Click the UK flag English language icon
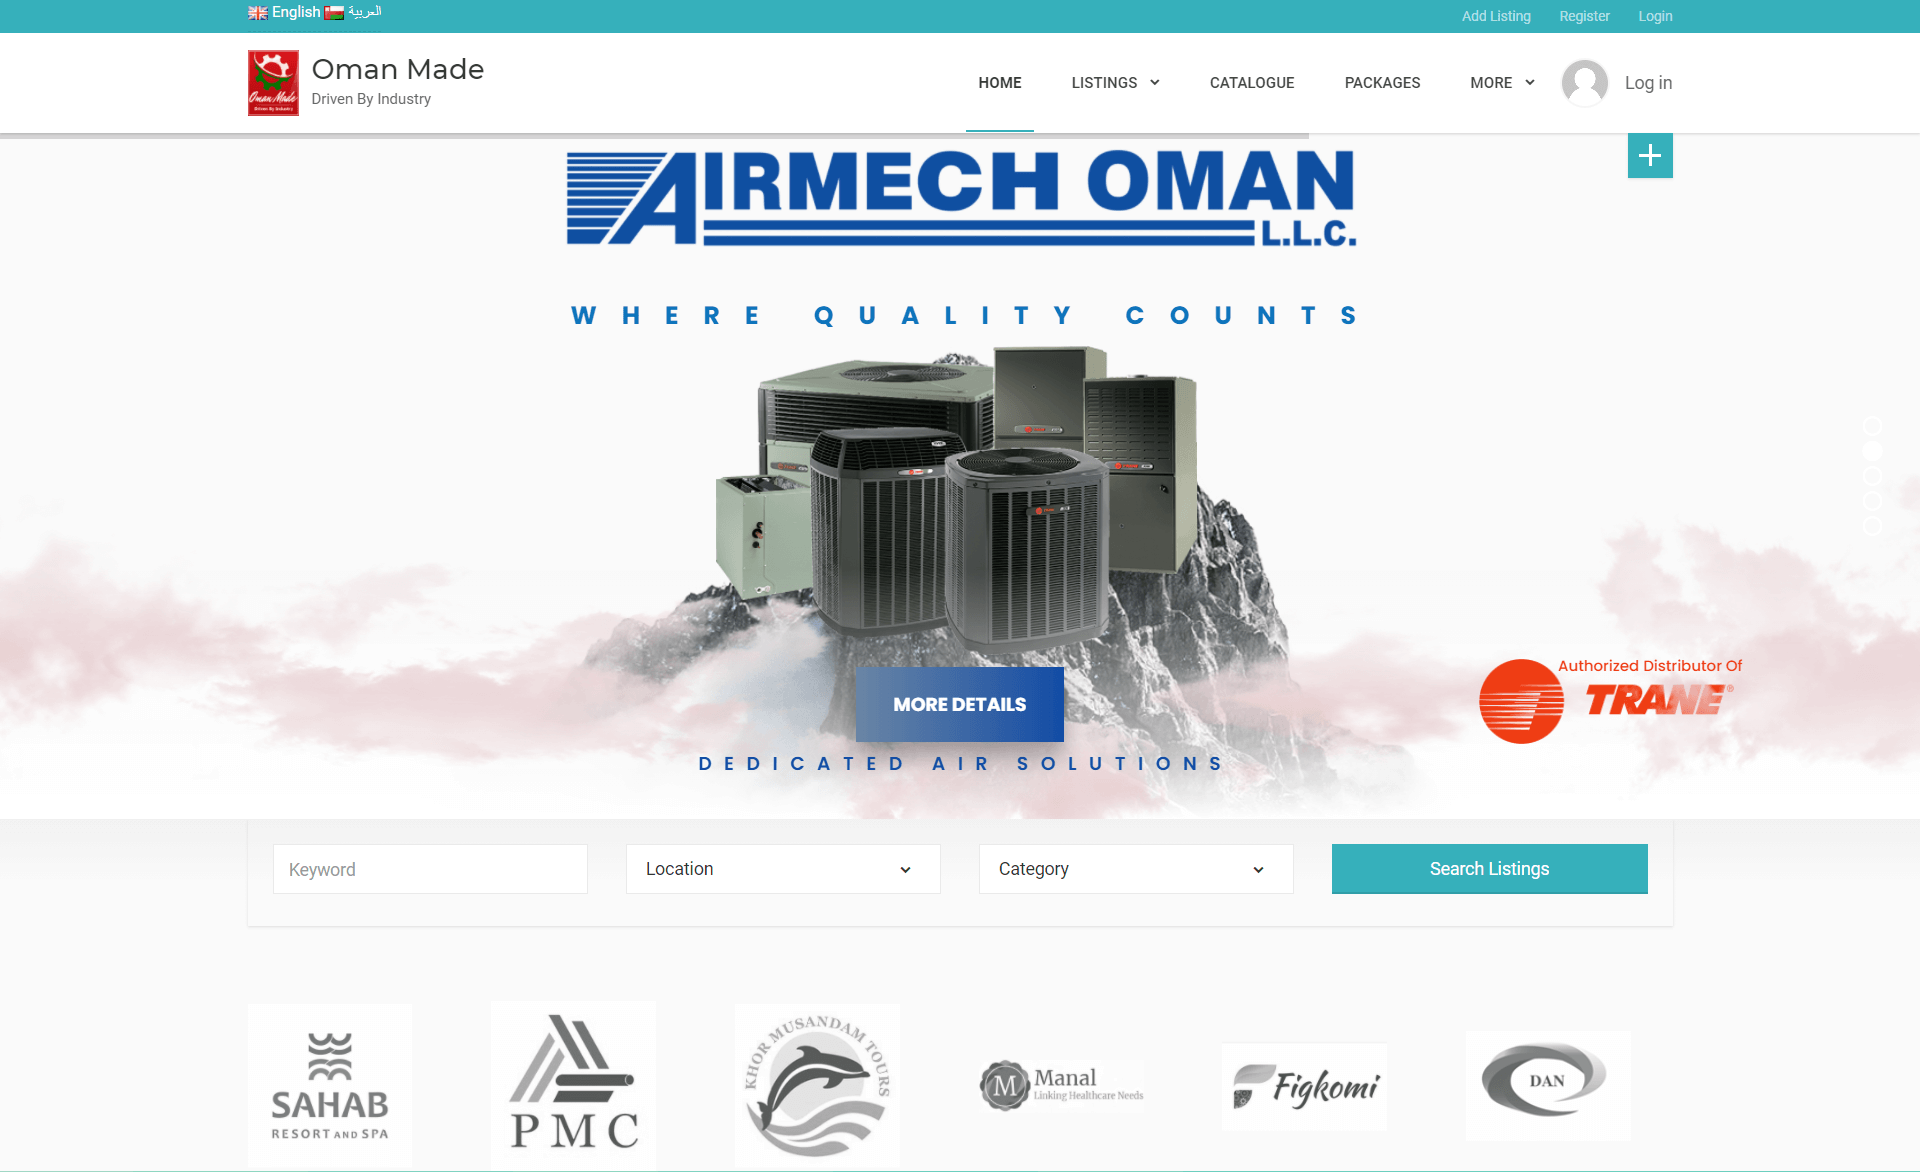1920x1172 pixels. pyautogui.click(x=258, y=13)
